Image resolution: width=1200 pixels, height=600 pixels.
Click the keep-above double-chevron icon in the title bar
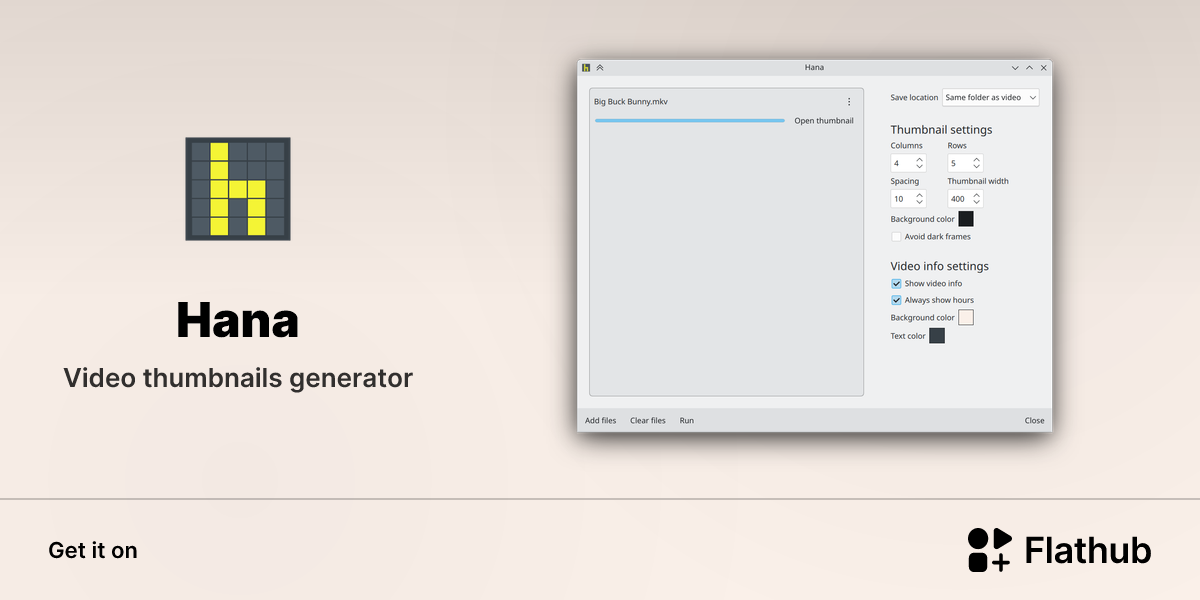click(600, 67)
